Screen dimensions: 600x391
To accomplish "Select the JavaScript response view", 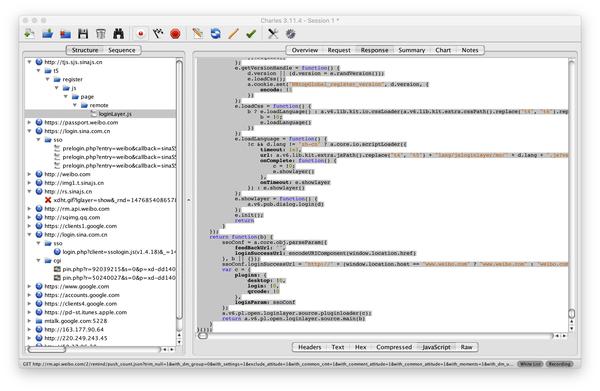I will coord(436,347).
